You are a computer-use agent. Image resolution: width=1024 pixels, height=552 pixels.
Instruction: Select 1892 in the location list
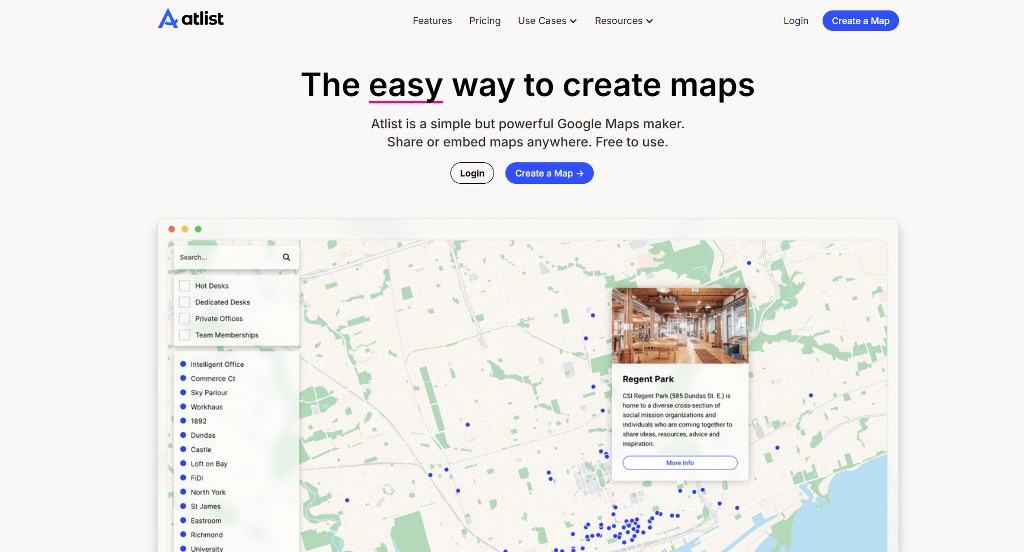pos(193,421)
